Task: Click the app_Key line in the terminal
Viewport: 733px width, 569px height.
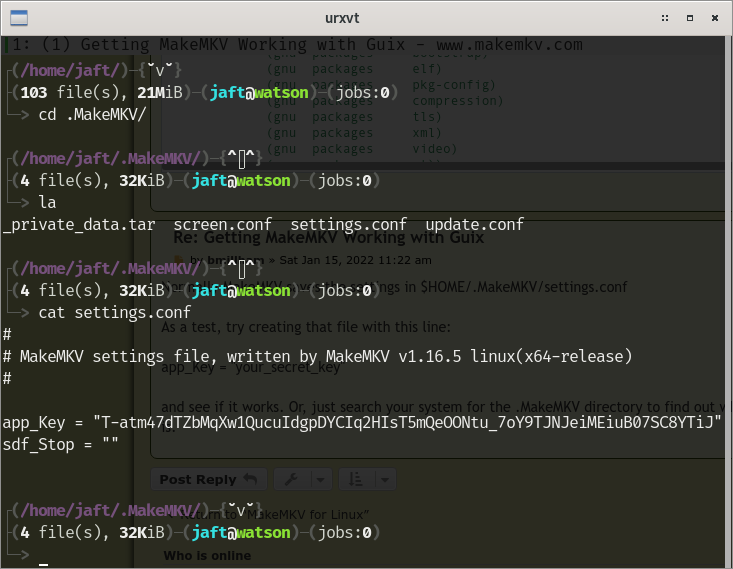Action: (362, 423)
